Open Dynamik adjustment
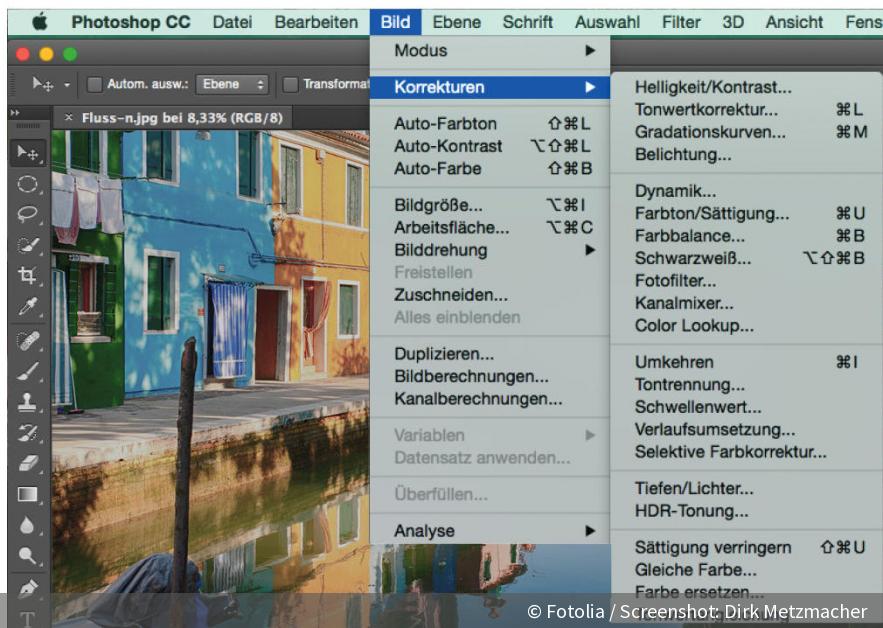Image resolution: width=883 pixels, height=628 pixels. pyautogui.click(x=747, y=191)
